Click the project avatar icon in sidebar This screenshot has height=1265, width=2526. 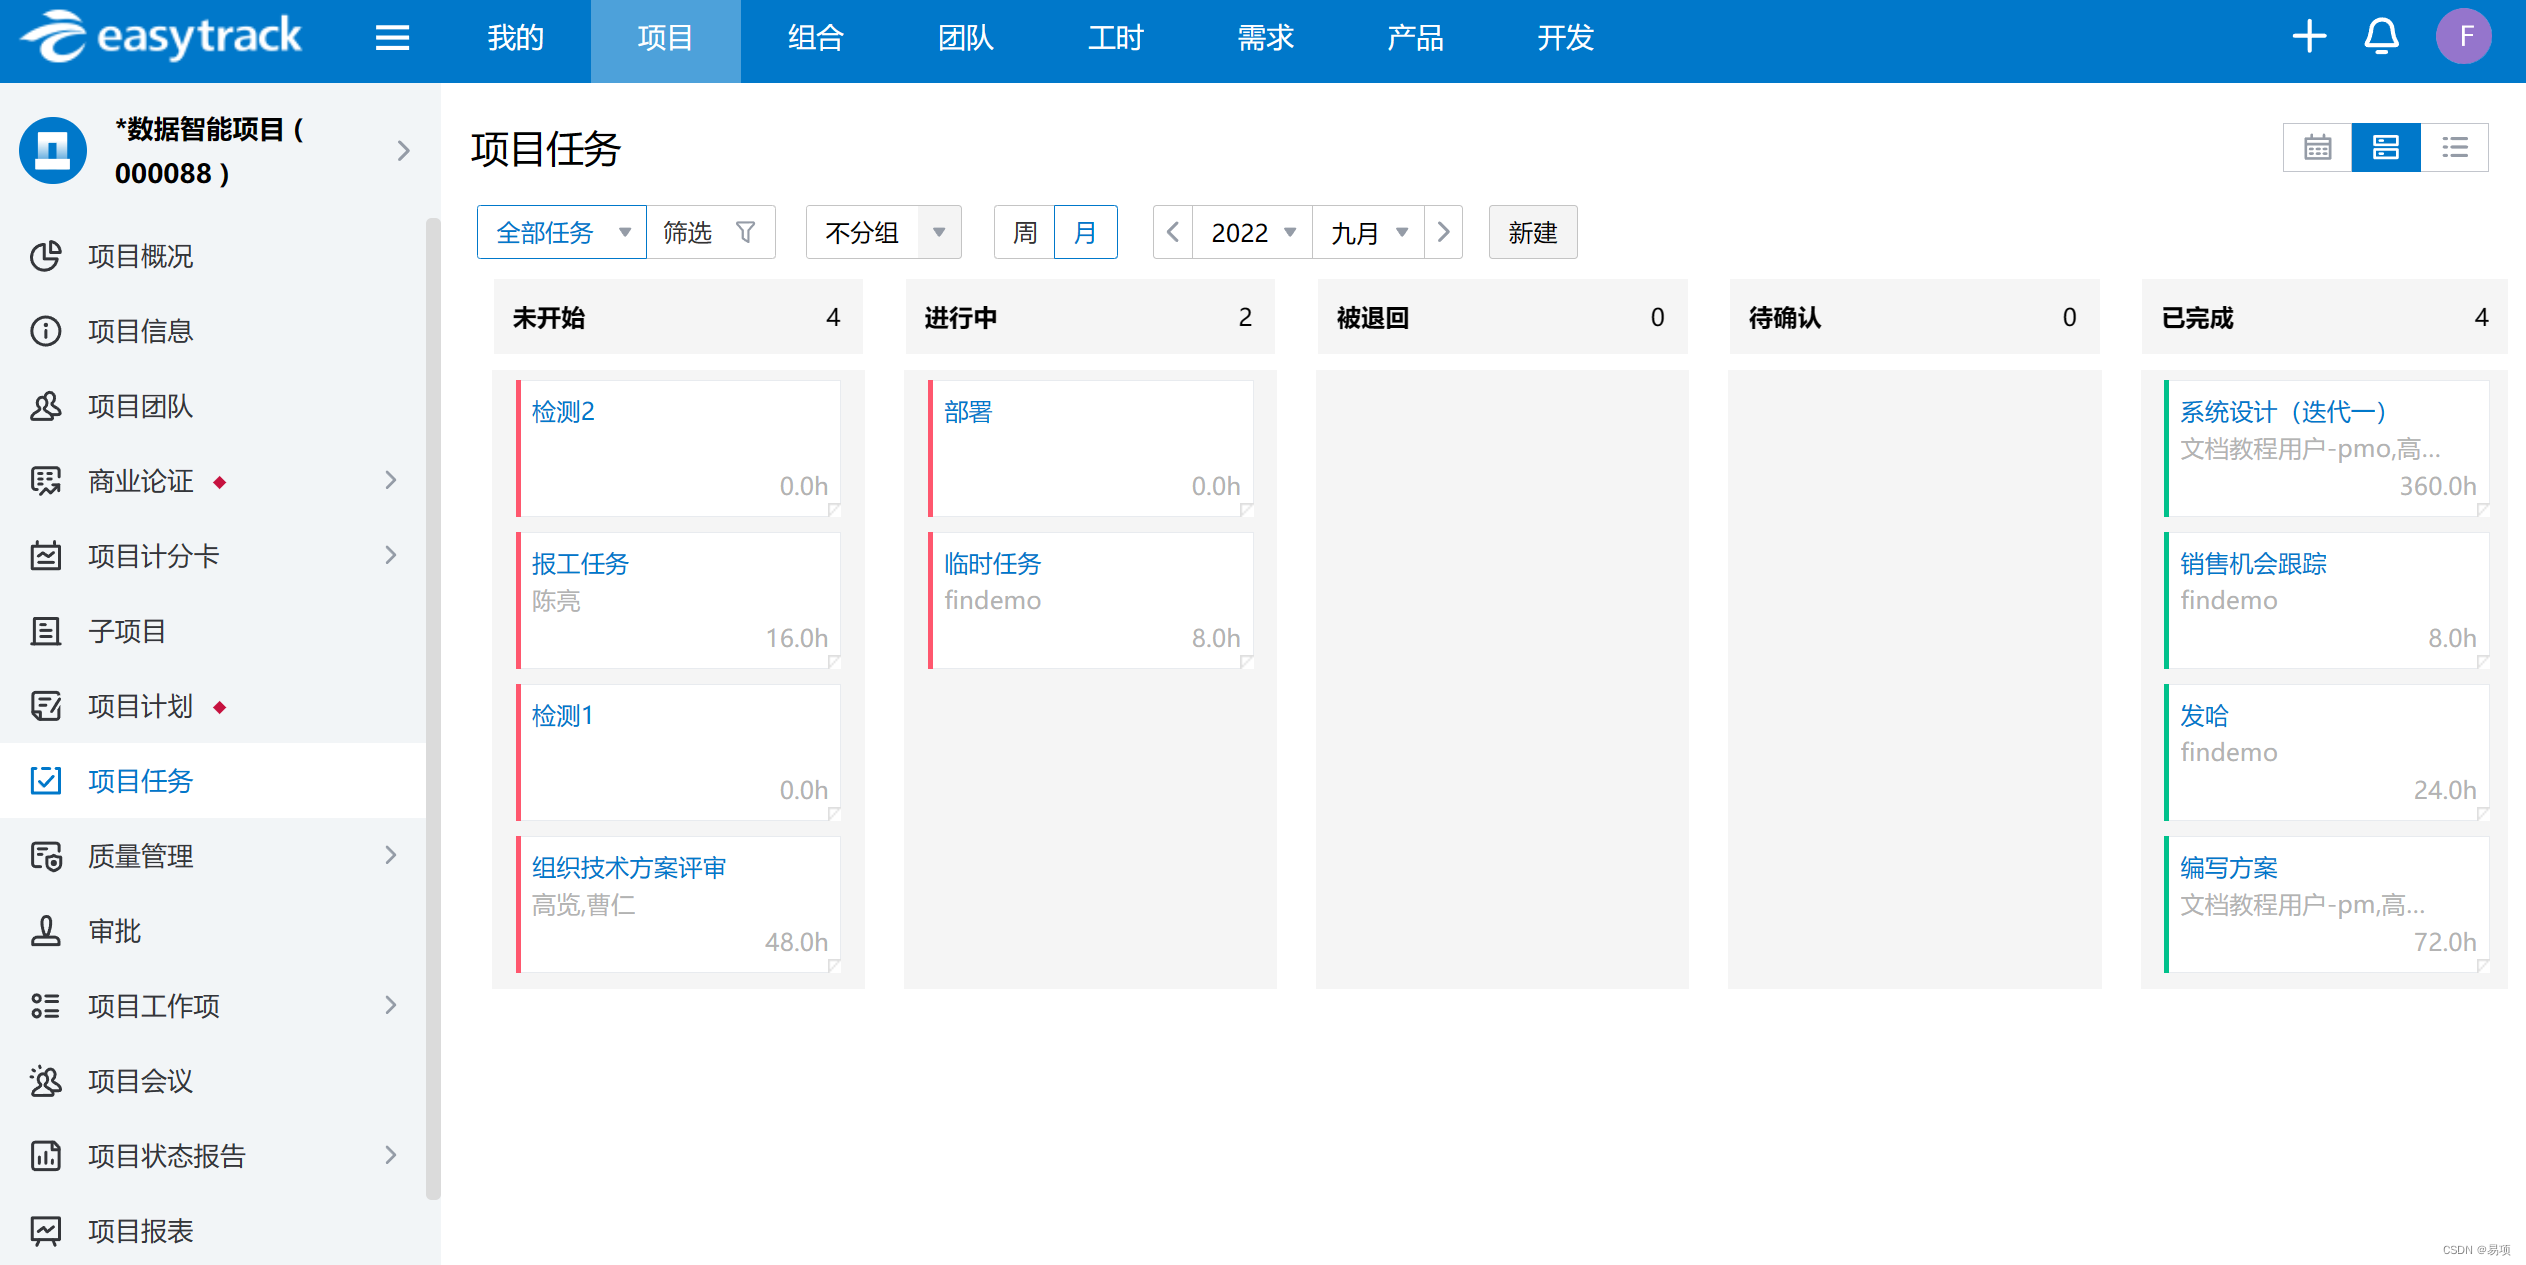pyautogui.click(x=53, y=150)
